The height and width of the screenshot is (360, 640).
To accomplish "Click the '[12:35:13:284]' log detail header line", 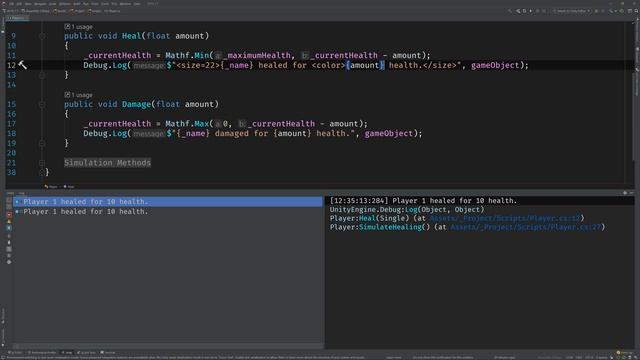I will [423, 201].
